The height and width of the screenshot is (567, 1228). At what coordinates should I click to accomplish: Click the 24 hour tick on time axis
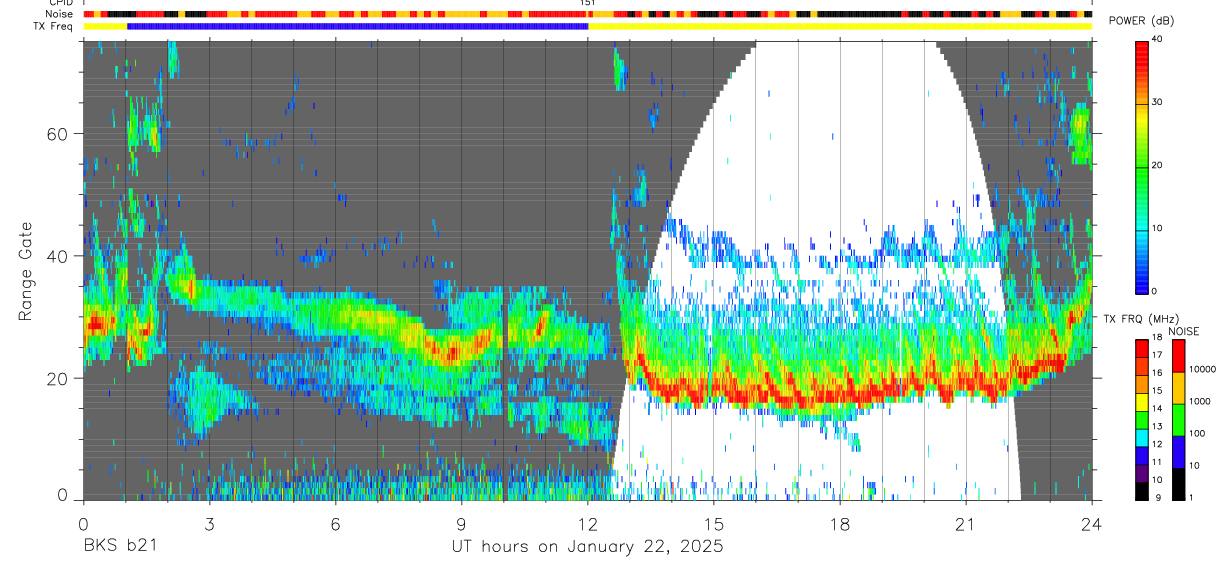[x=1092, y=522]
